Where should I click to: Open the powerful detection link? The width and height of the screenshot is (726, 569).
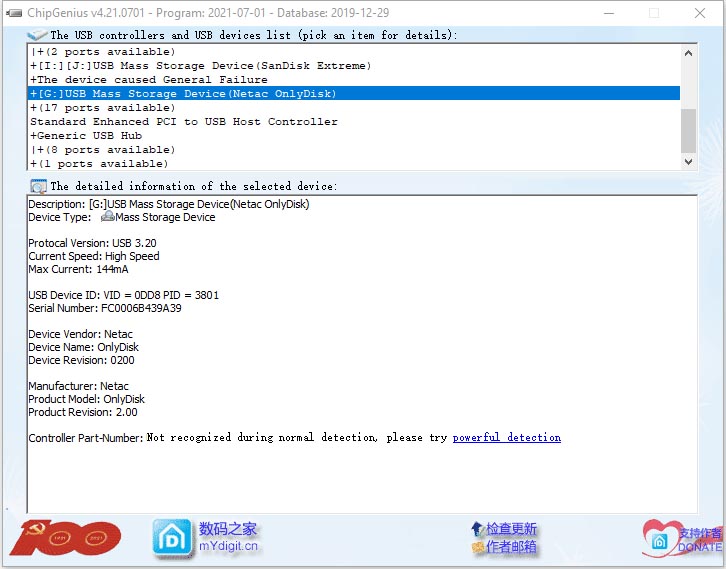507,438
